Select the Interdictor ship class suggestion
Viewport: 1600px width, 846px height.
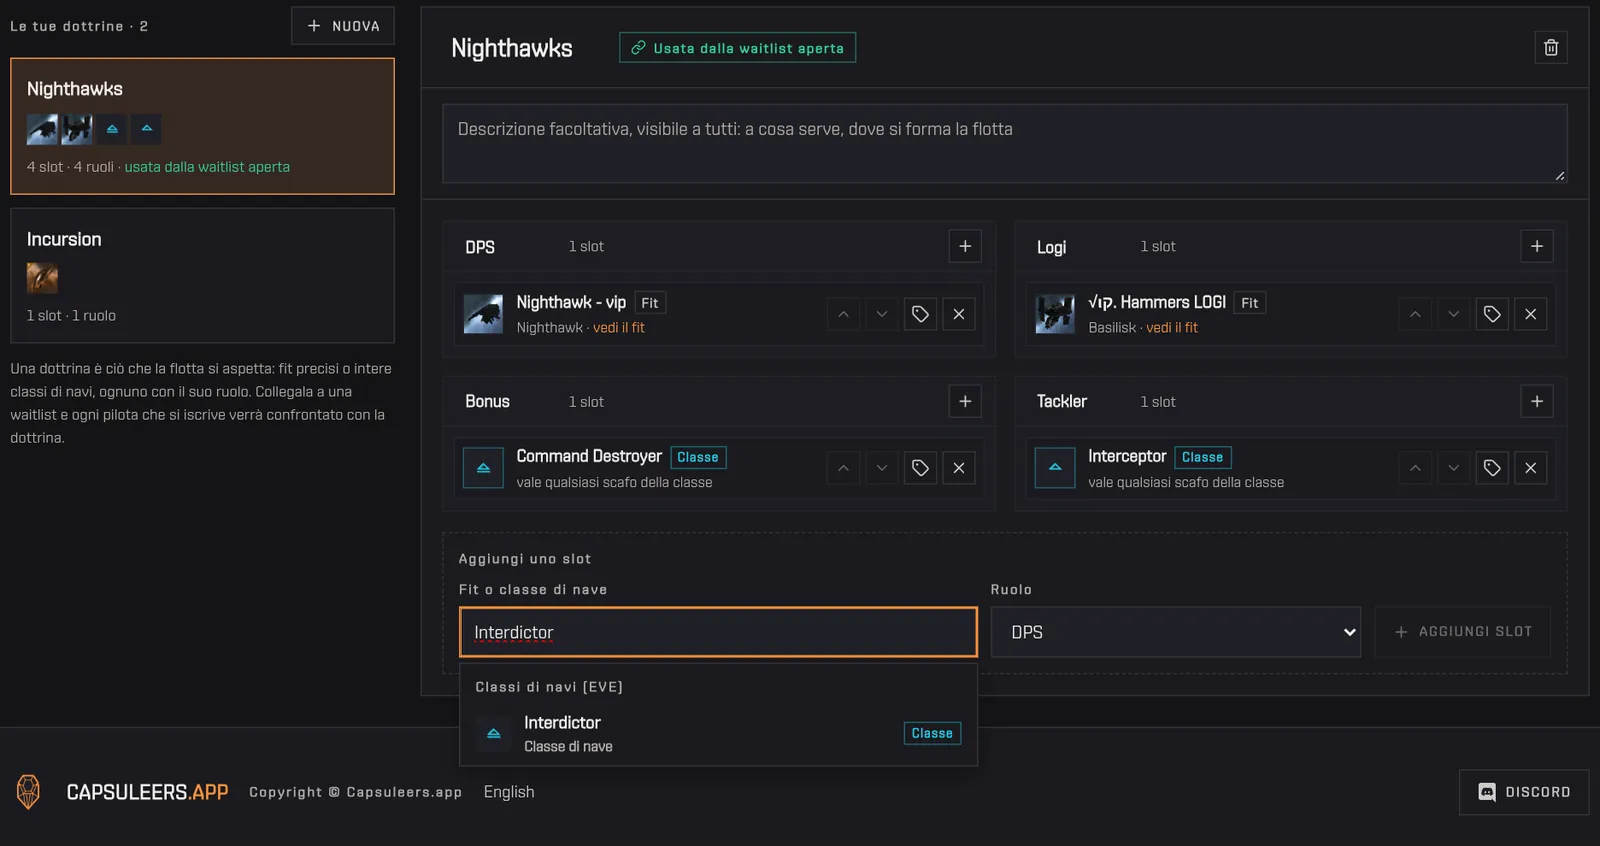(718, 733)
